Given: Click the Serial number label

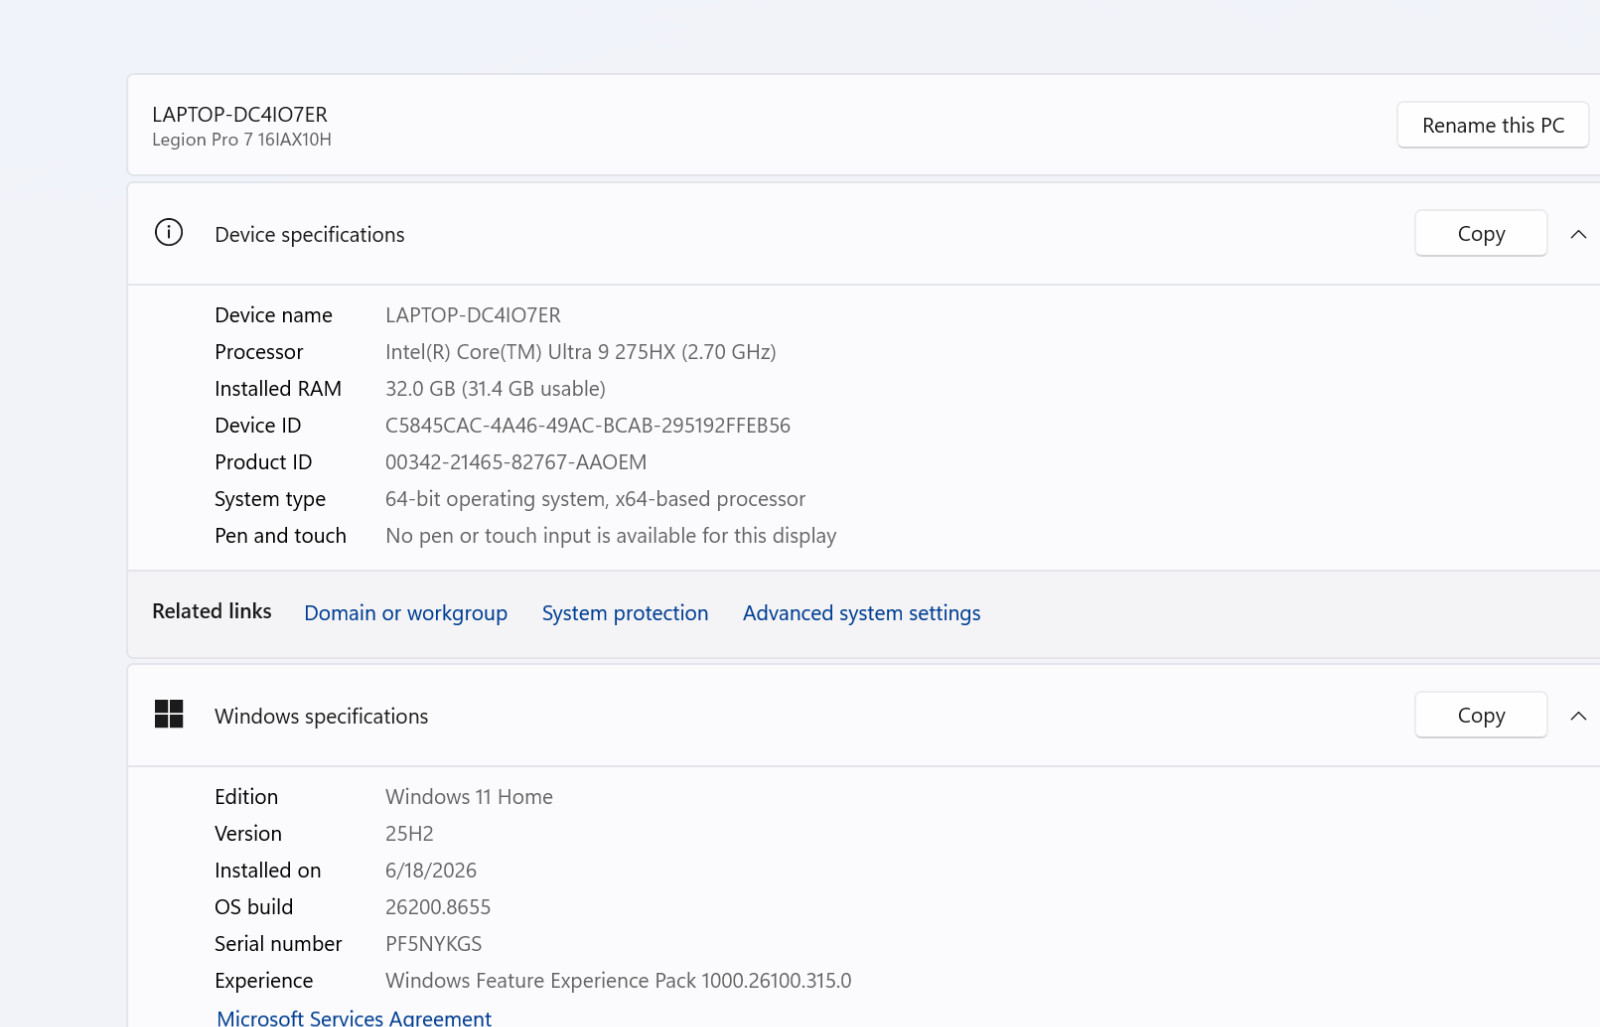Looking at the screenshot, I should pos(278,944).
